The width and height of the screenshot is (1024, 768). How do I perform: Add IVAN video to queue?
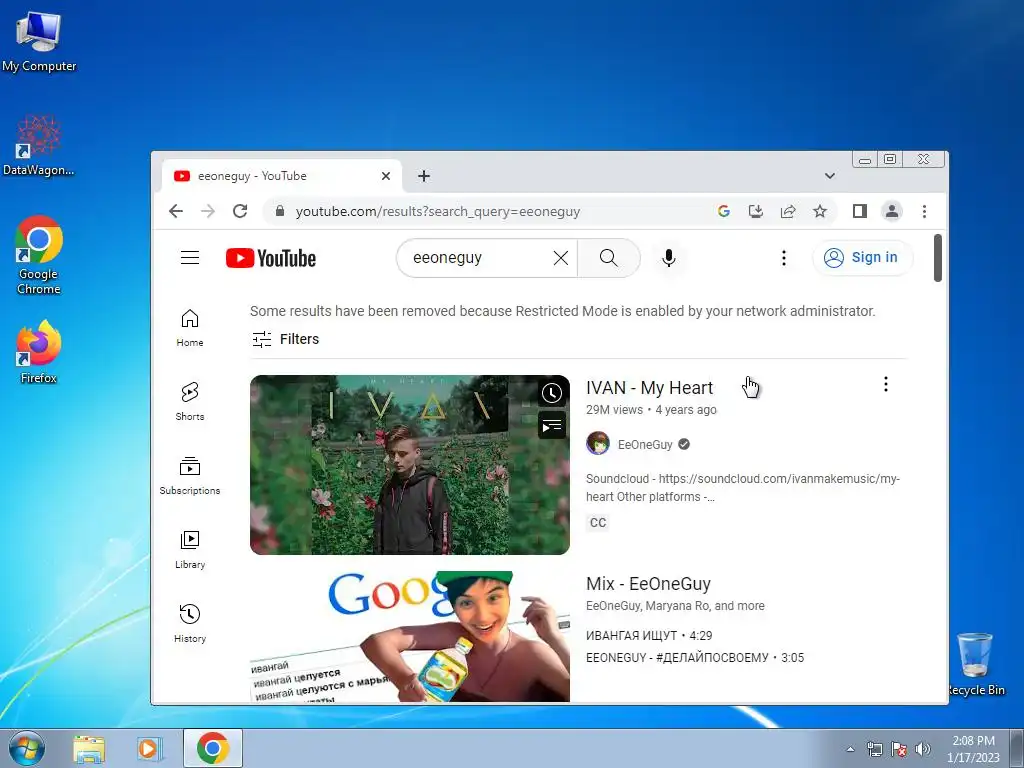click(x=552, y=426)
